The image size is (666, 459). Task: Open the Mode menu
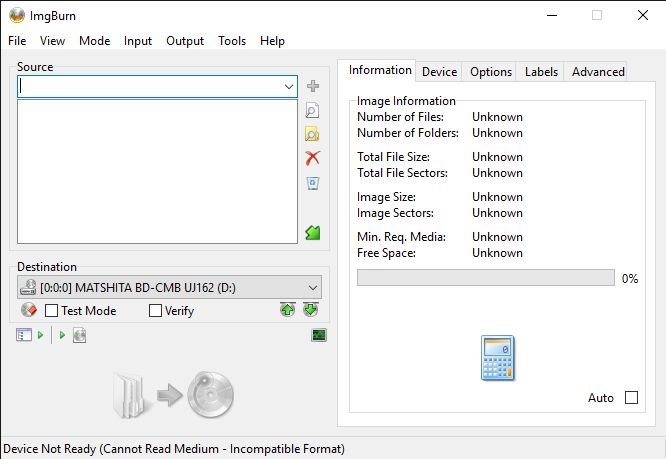click(94, 41)
